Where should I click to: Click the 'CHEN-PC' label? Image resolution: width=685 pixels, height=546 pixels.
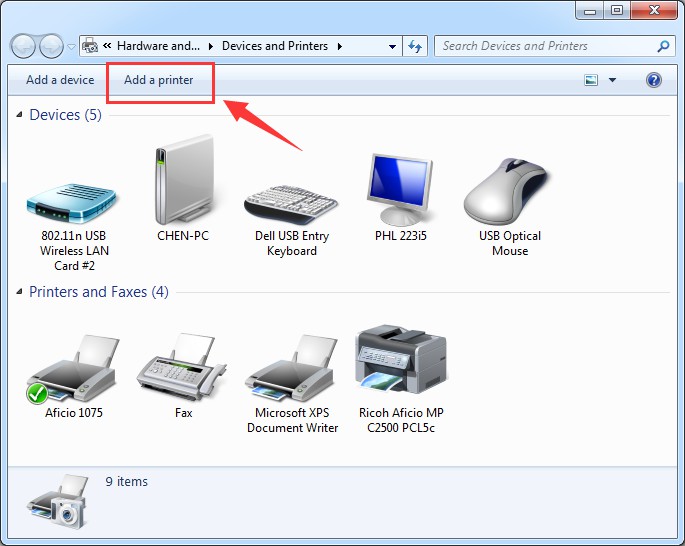[x=183, y=236]
